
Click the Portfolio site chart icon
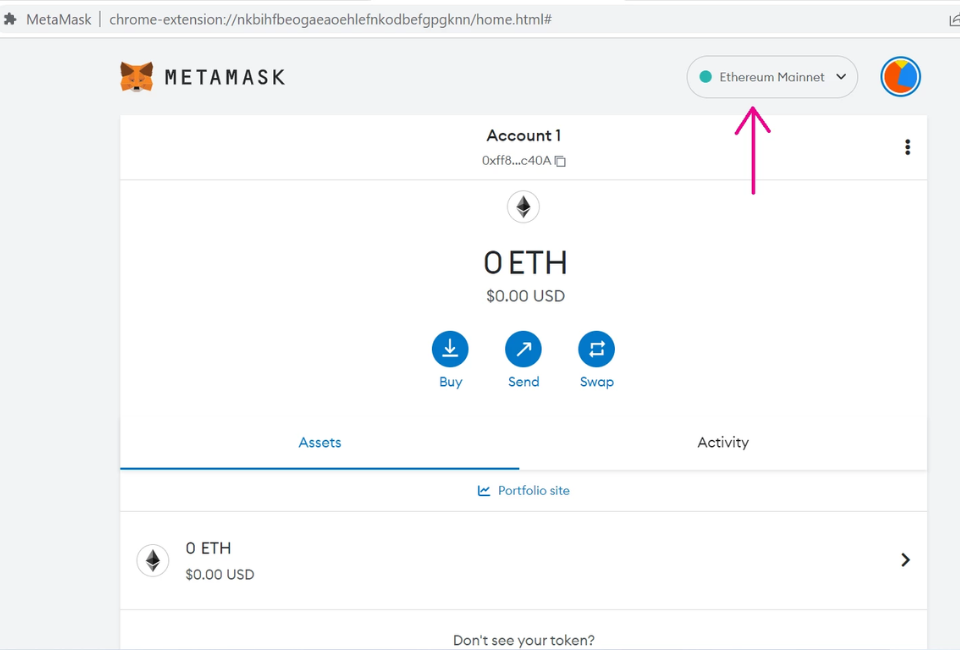(483, 490)
